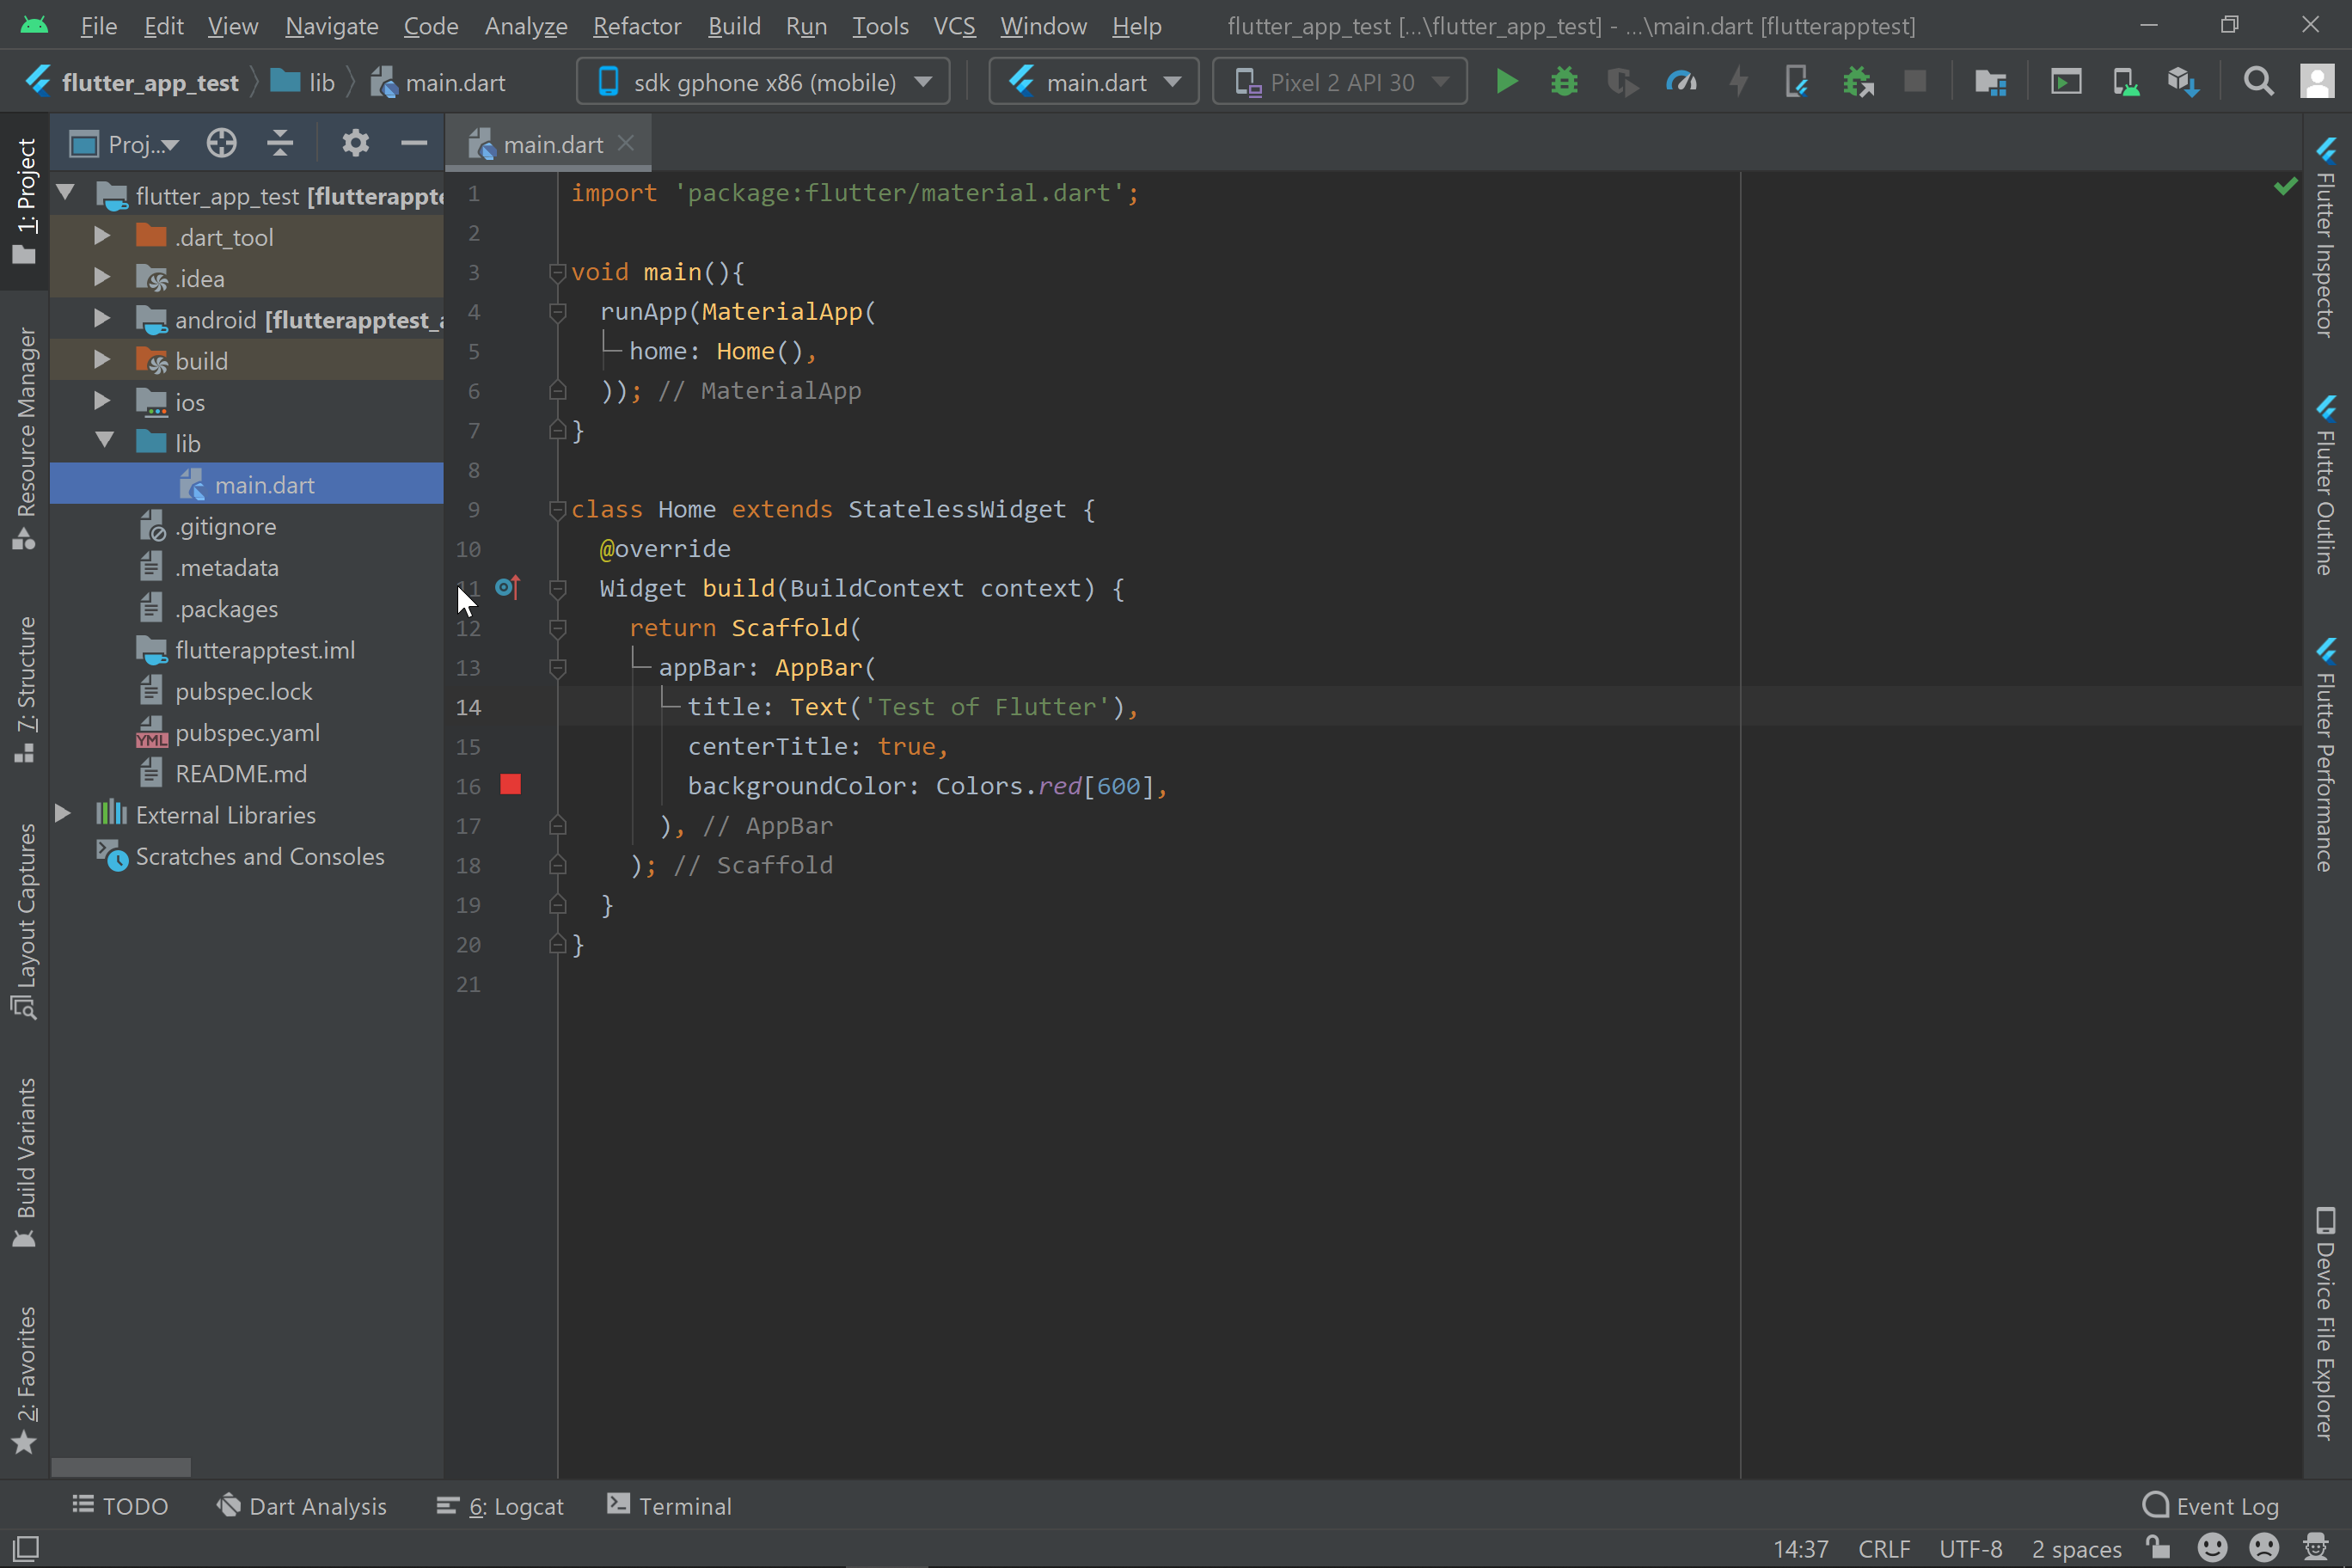The width and height of the screenshot is (2352, 1568).
Task: Open the Build menu
Action: tap(733, 26)
